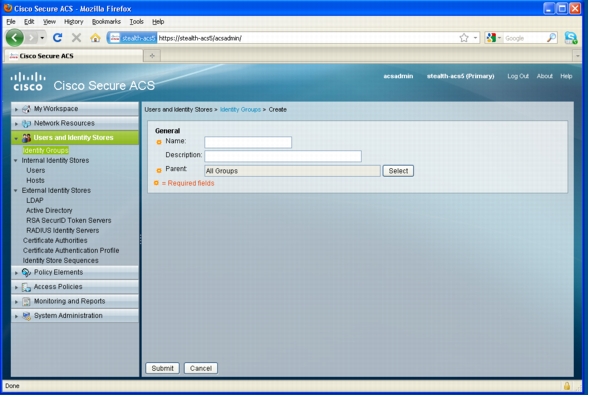Click the Policy Elements icon in the sidebar
The image size is (589, 397).
26,273
